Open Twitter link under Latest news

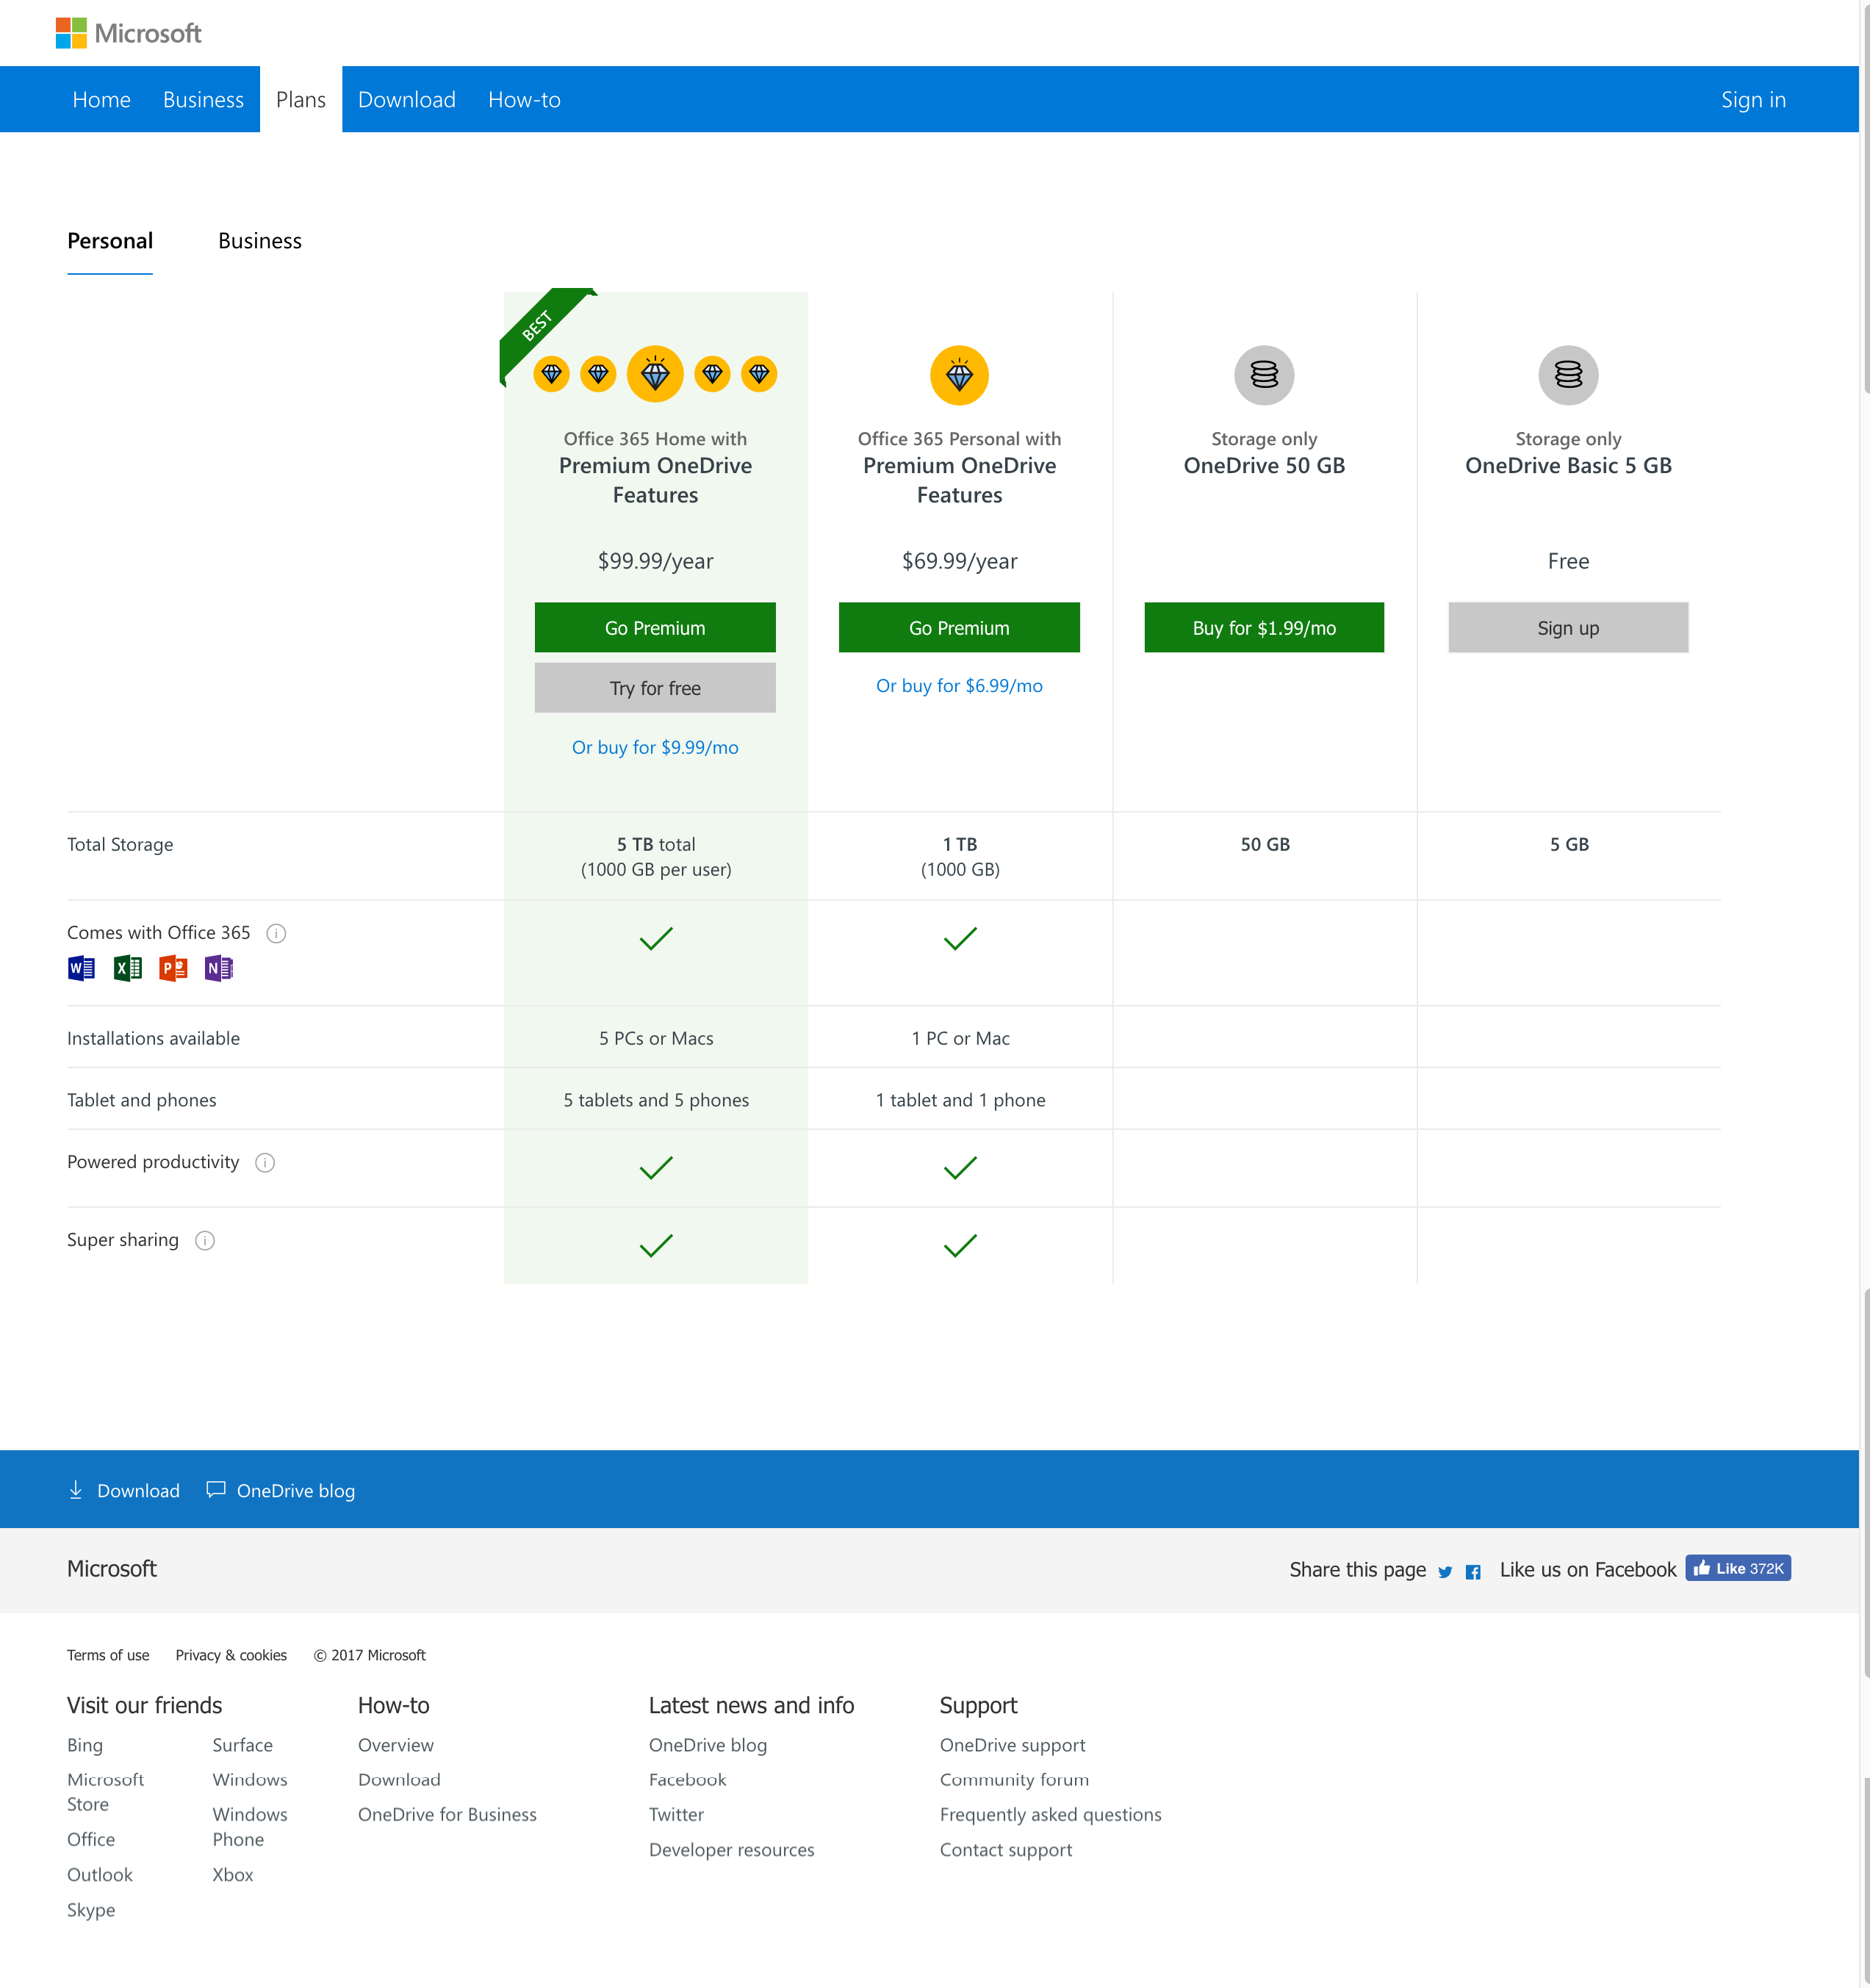click(677, 1814)
